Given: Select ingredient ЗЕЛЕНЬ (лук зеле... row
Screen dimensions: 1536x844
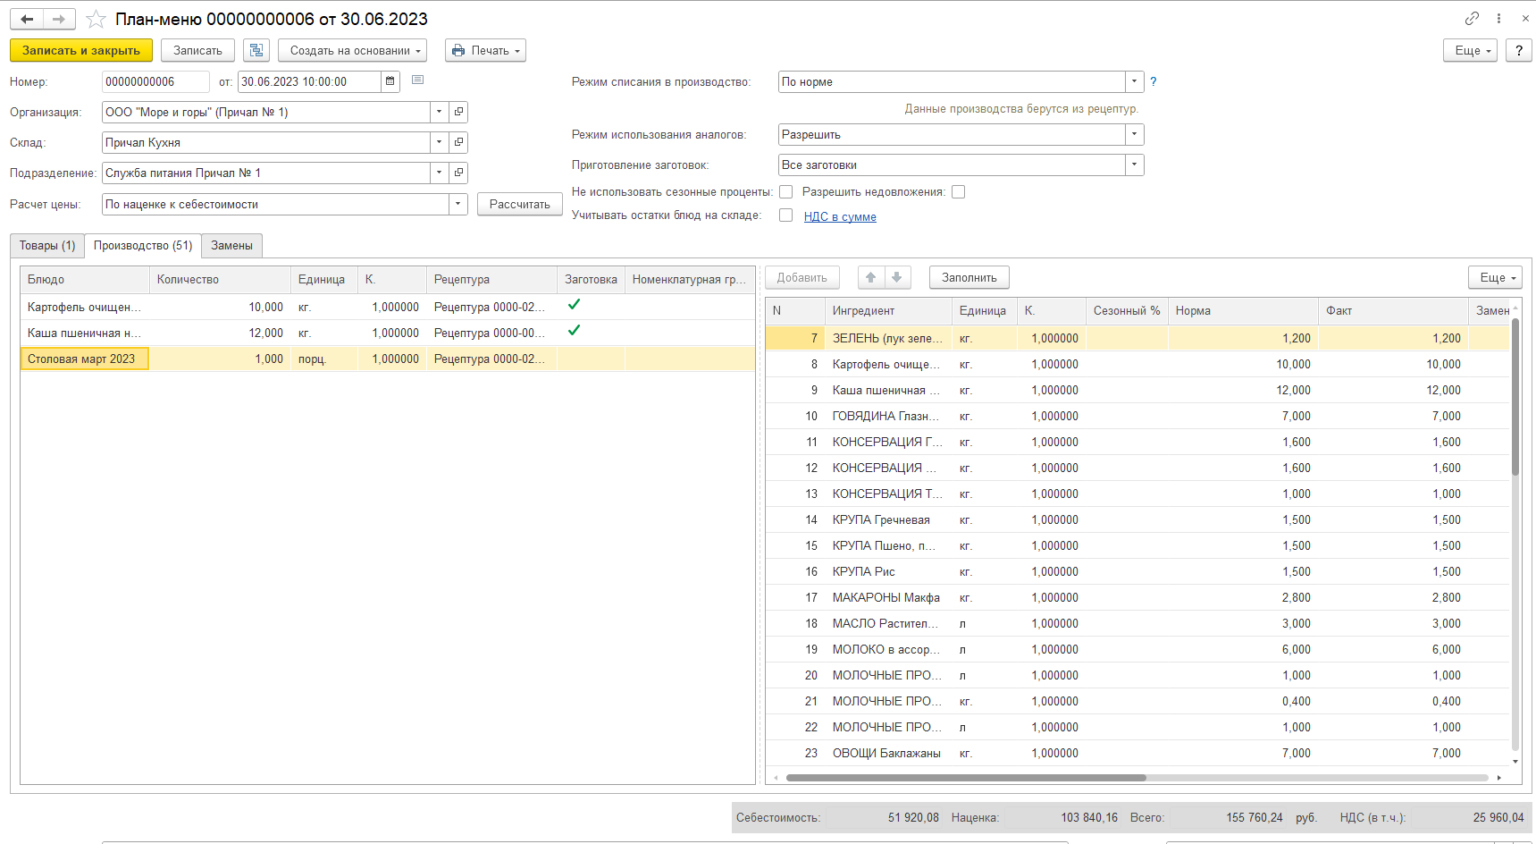Looking at the screenshot, I should [1137, 339].
